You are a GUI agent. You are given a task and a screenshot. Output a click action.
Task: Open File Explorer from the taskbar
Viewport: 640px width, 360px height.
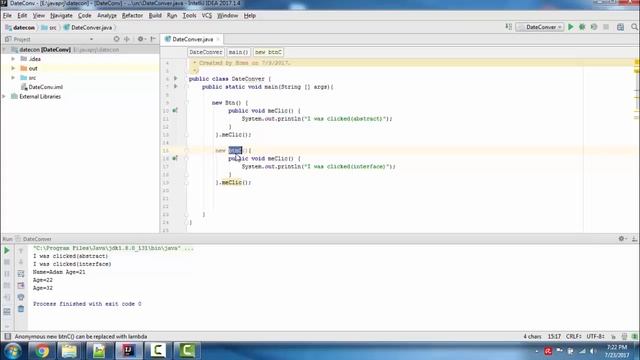(x=69, y=351)
